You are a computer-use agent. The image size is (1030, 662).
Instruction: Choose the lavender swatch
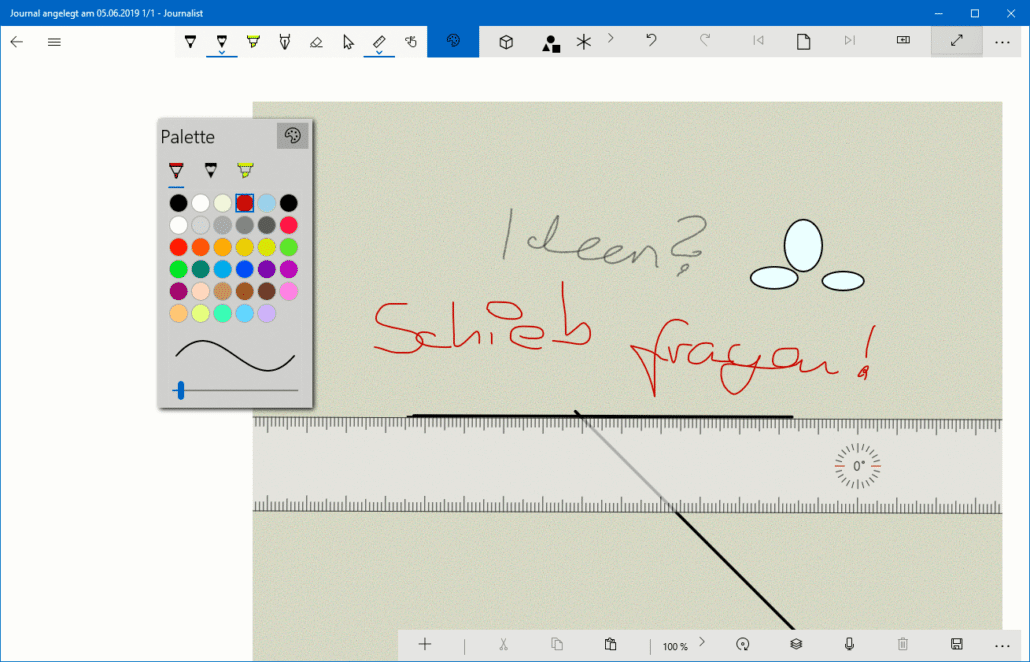[267, 313]
